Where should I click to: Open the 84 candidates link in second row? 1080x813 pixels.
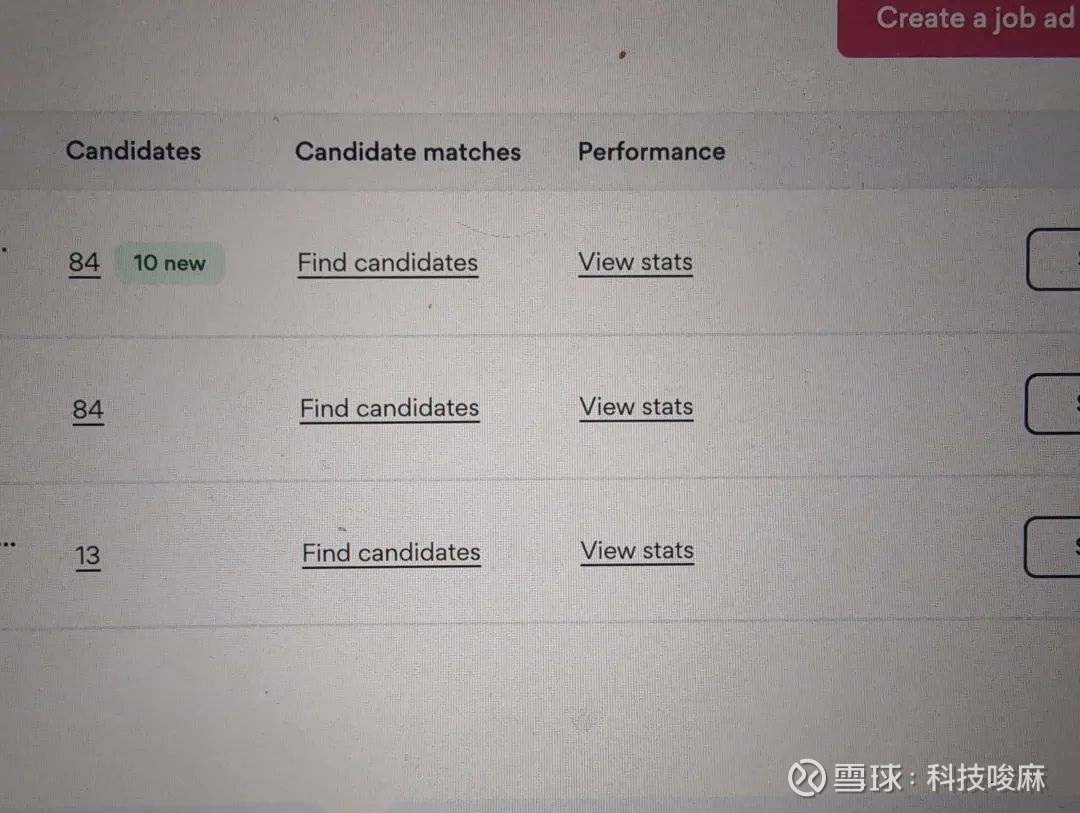pos(88,410)
